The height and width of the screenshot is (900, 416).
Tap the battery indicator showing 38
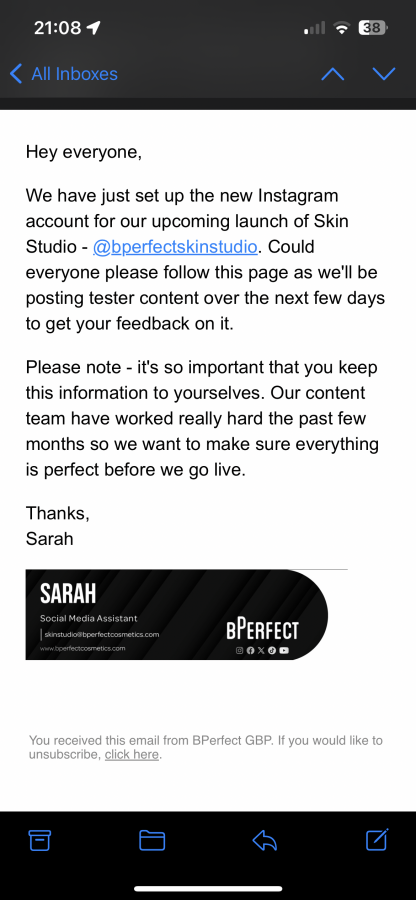coord(373,28)
